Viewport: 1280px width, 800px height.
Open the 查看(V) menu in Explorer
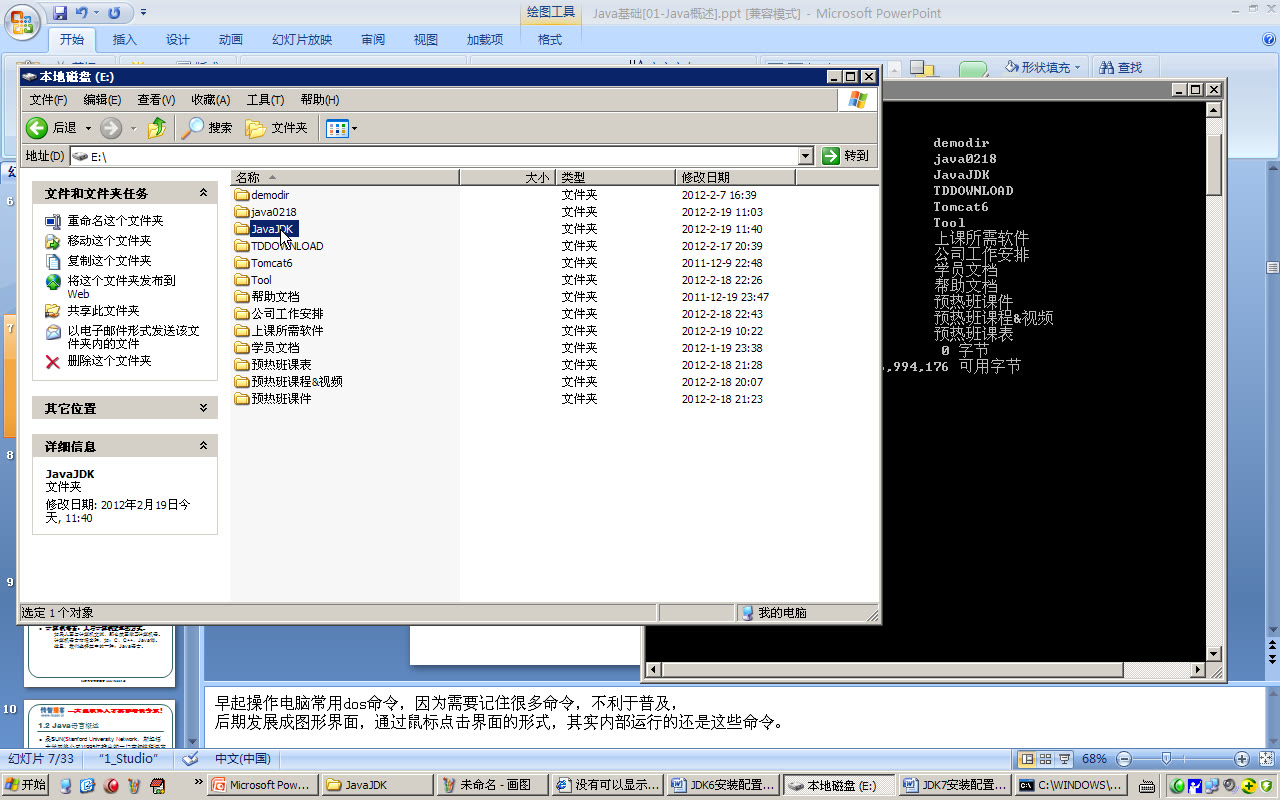coord(156,100)
